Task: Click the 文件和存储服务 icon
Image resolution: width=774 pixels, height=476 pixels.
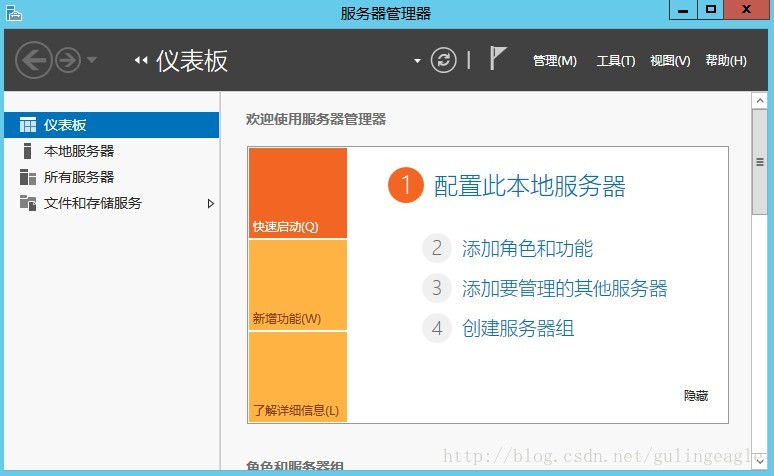Action: 28,203
